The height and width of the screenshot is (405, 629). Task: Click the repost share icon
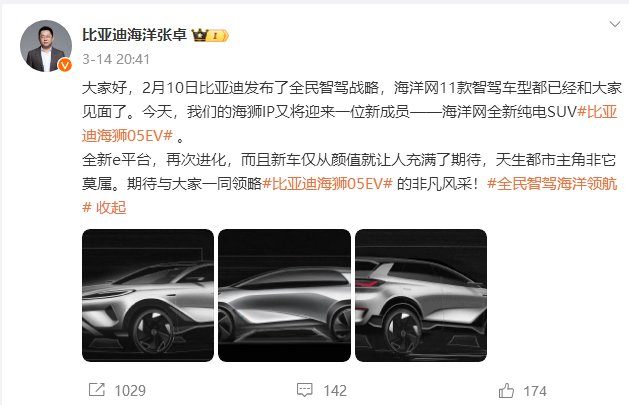click(x=97, y=390)
